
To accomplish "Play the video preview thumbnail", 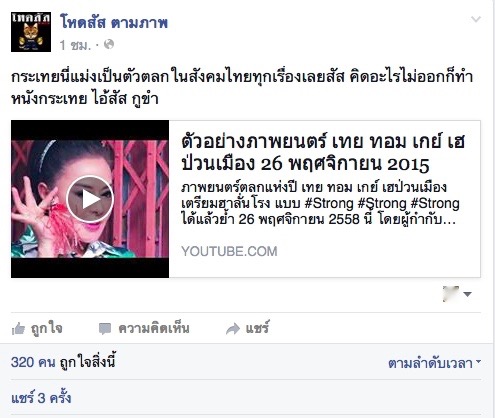I will [x=90, y=199].
